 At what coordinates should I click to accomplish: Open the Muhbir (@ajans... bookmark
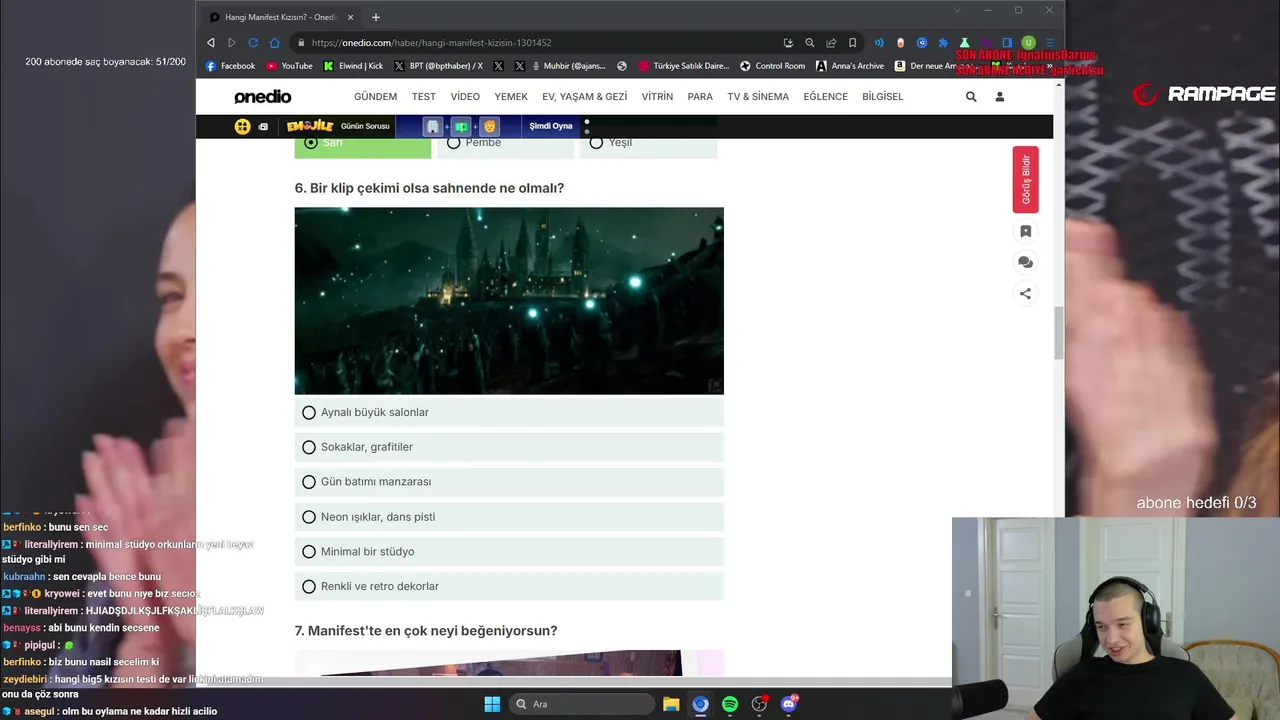[567, 66]
